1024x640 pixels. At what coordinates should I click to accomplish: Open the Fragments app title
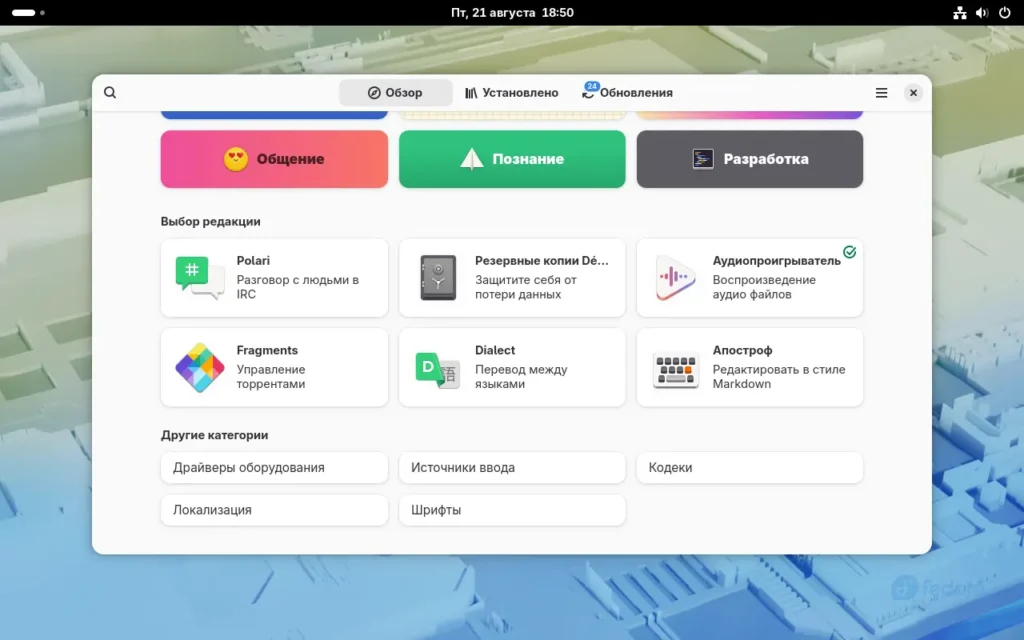pos(267,350)
